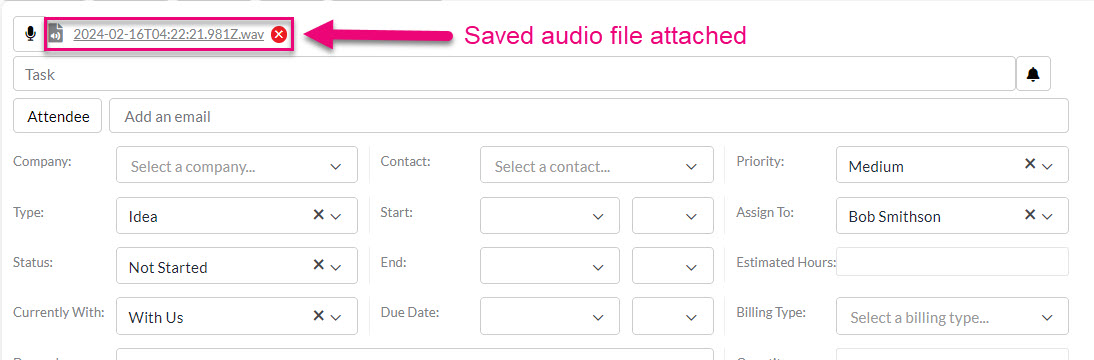This screenshot has height=360, width=1094.
Task: Click the Estimated Hours input field
Action: (x=952, y=262)
